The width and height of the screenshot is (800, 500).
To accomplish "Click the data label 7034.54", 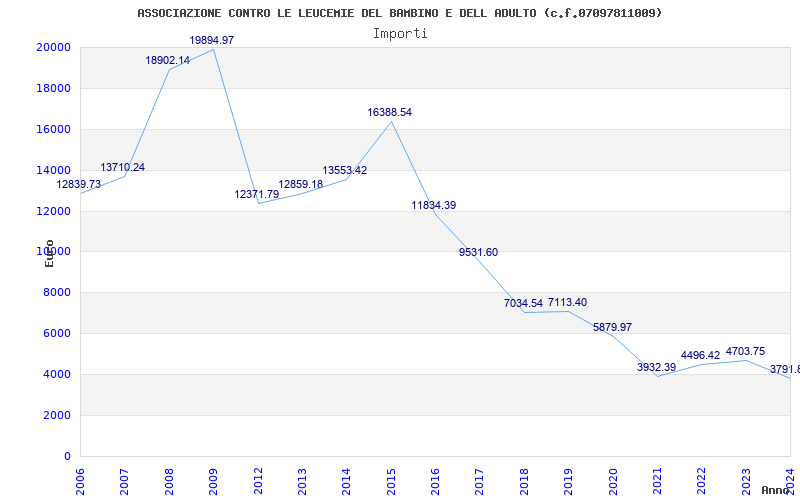I will click(x=523, y=304).
